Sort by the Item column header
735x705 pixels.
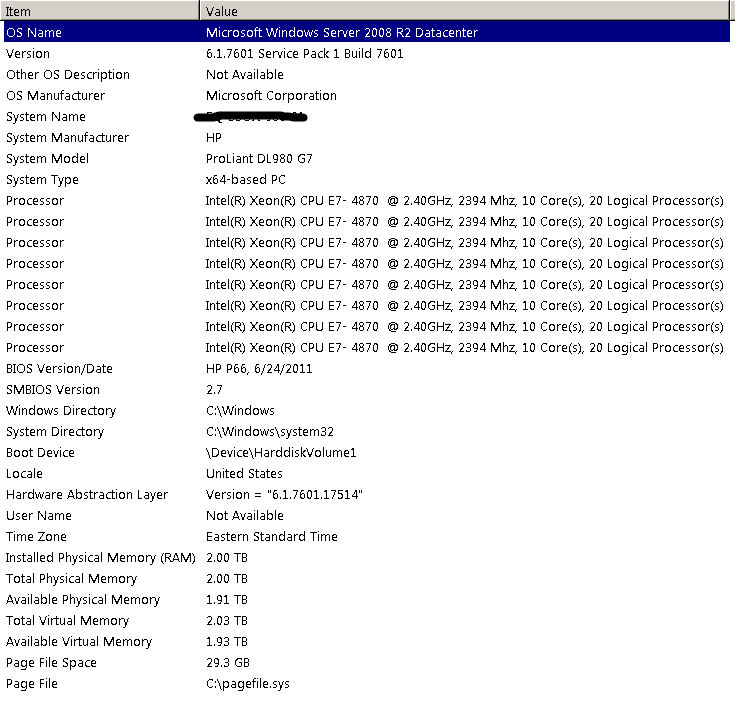click(100, 10)
